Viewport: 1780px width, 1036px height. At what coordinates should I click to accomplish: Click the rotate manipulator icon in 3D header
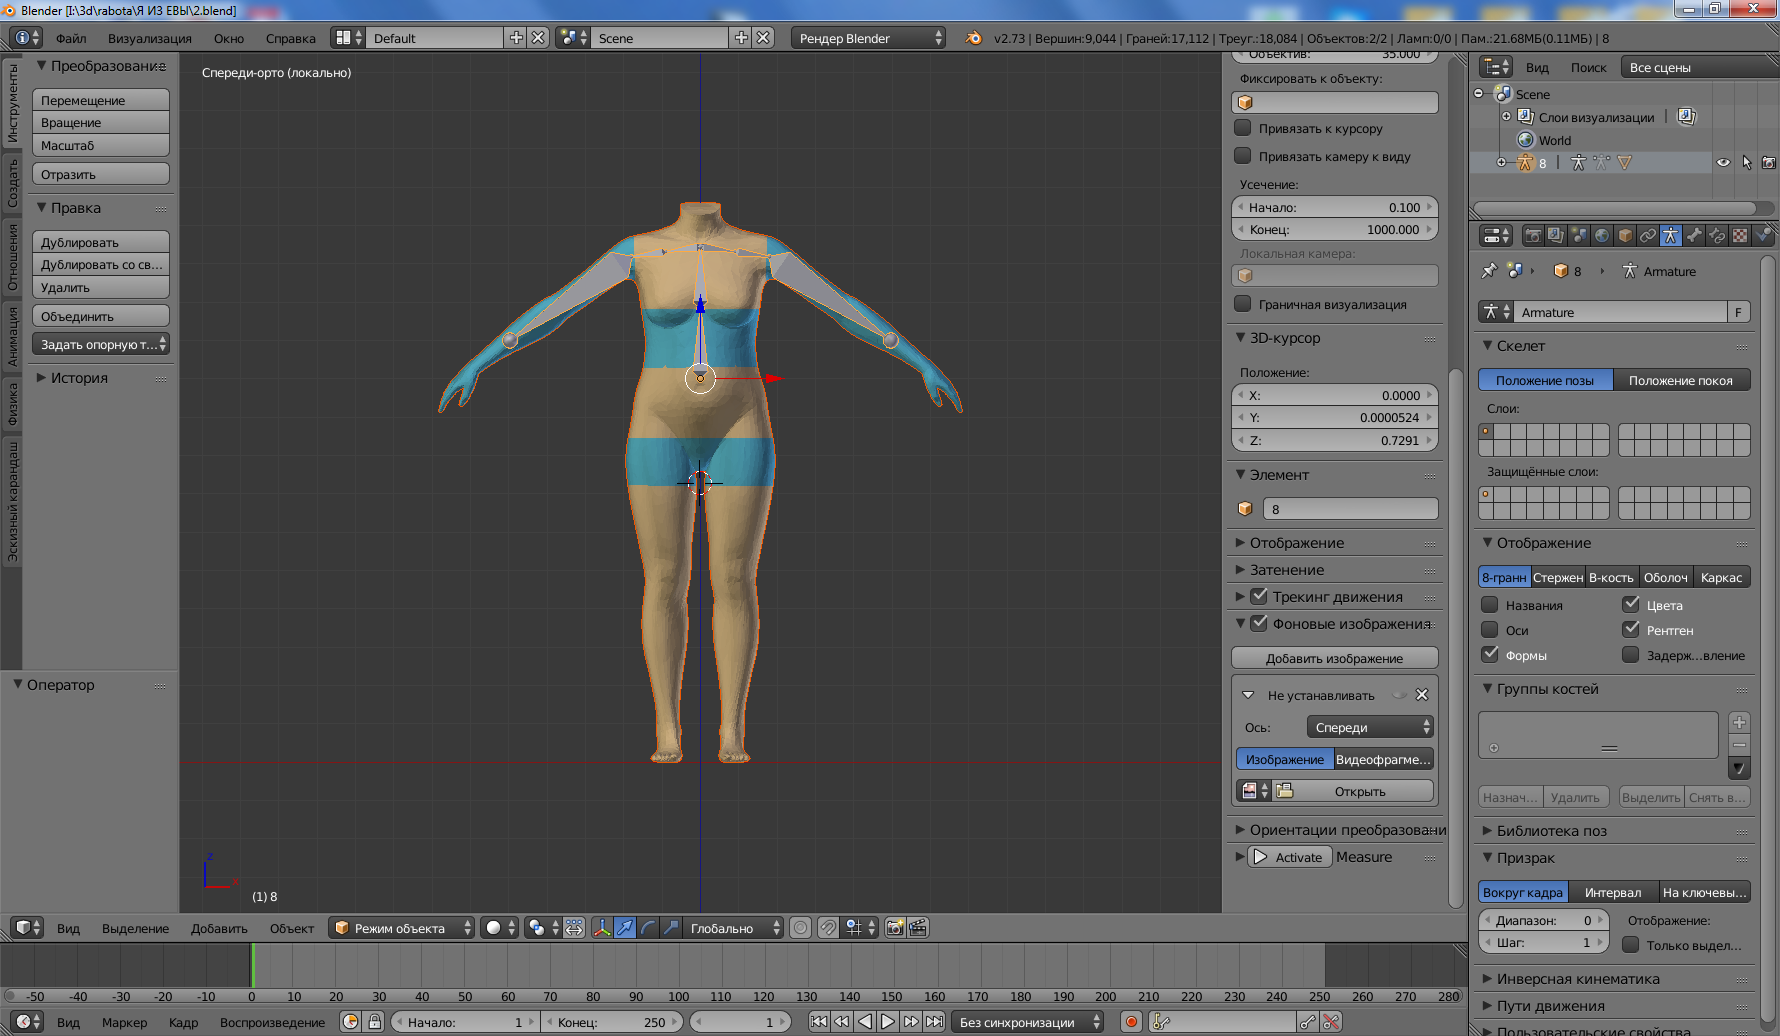tap(648, 928)
